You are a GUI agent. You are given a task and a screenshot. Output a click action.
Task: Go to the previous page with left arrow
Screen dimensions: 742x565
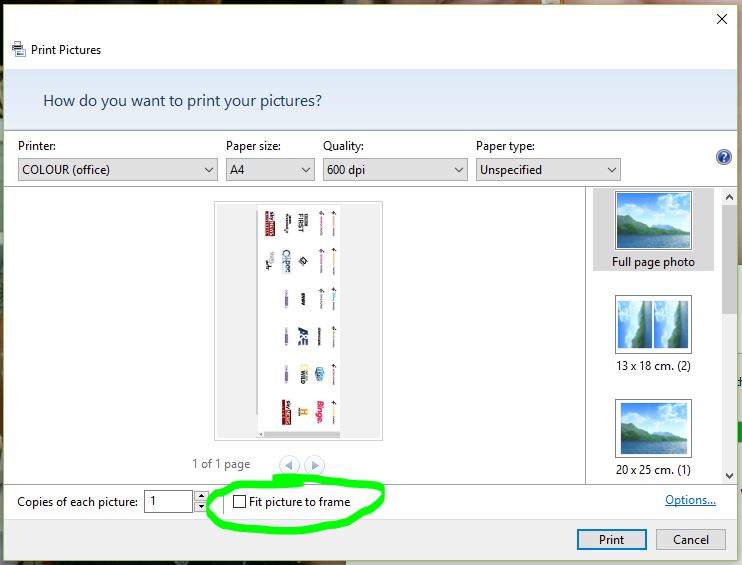tap(289, 465)
